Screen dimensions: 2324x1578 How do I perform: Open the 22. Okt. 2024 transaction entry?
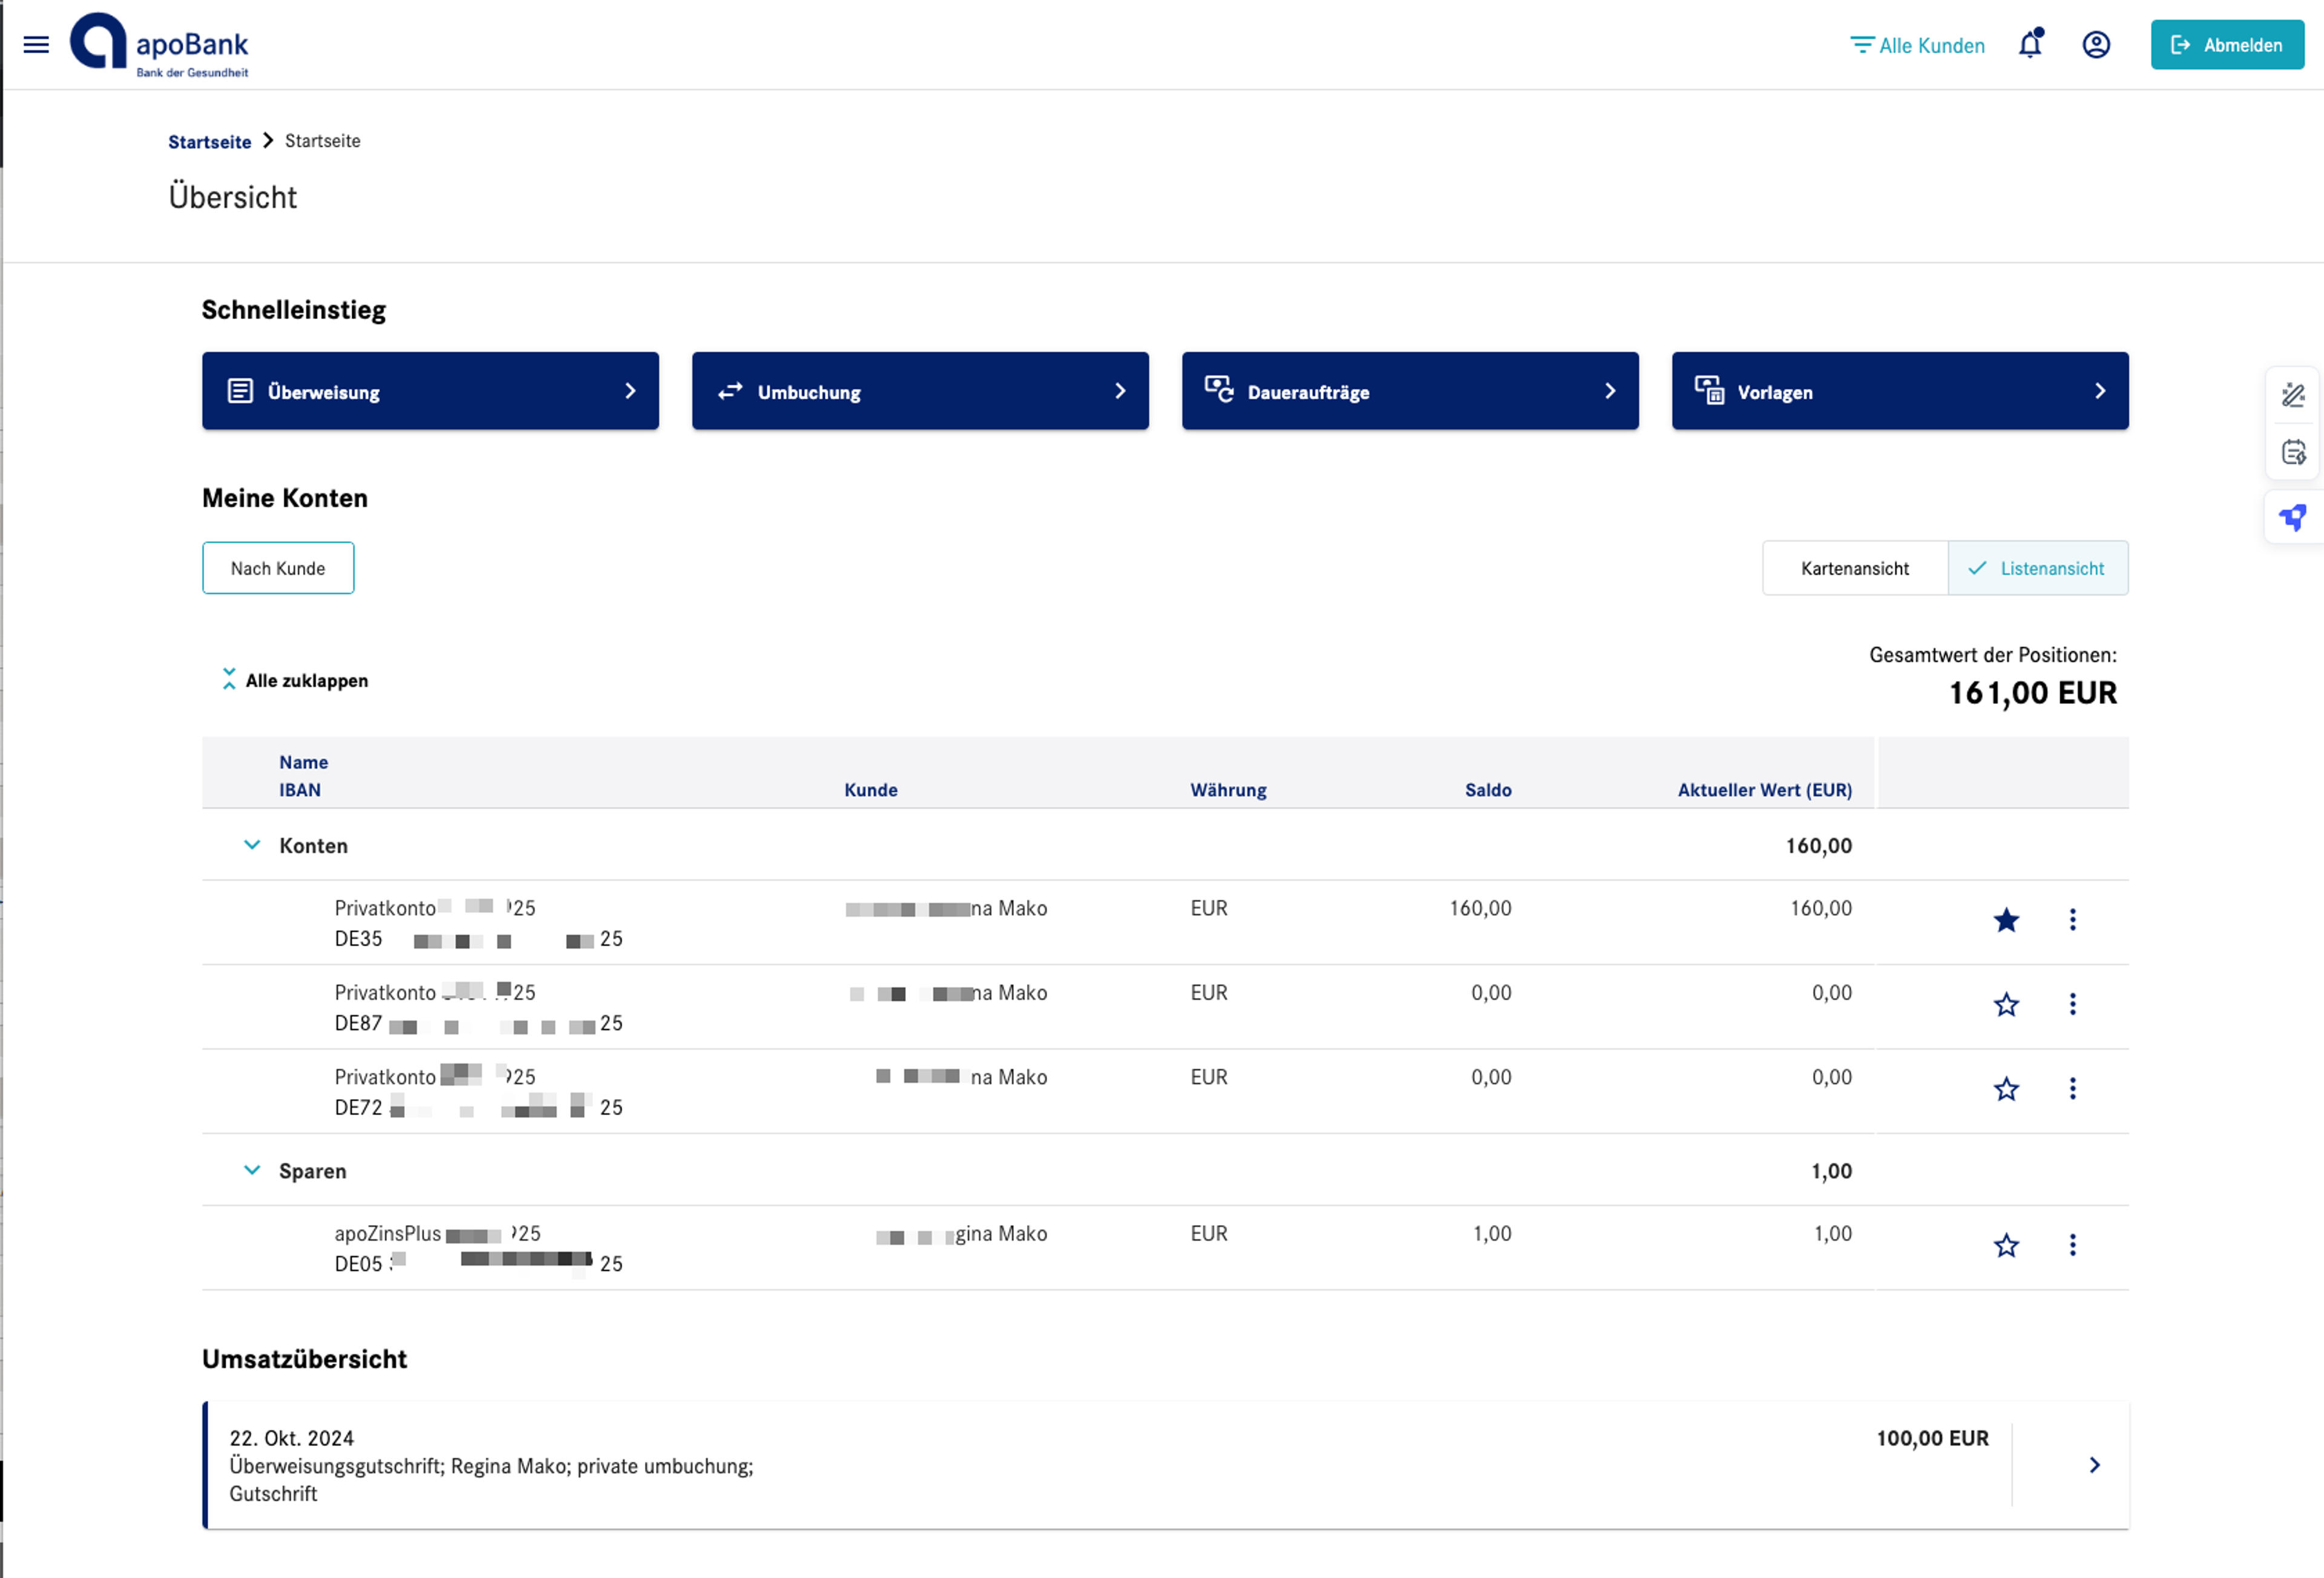click(x=1165, y=1465)
